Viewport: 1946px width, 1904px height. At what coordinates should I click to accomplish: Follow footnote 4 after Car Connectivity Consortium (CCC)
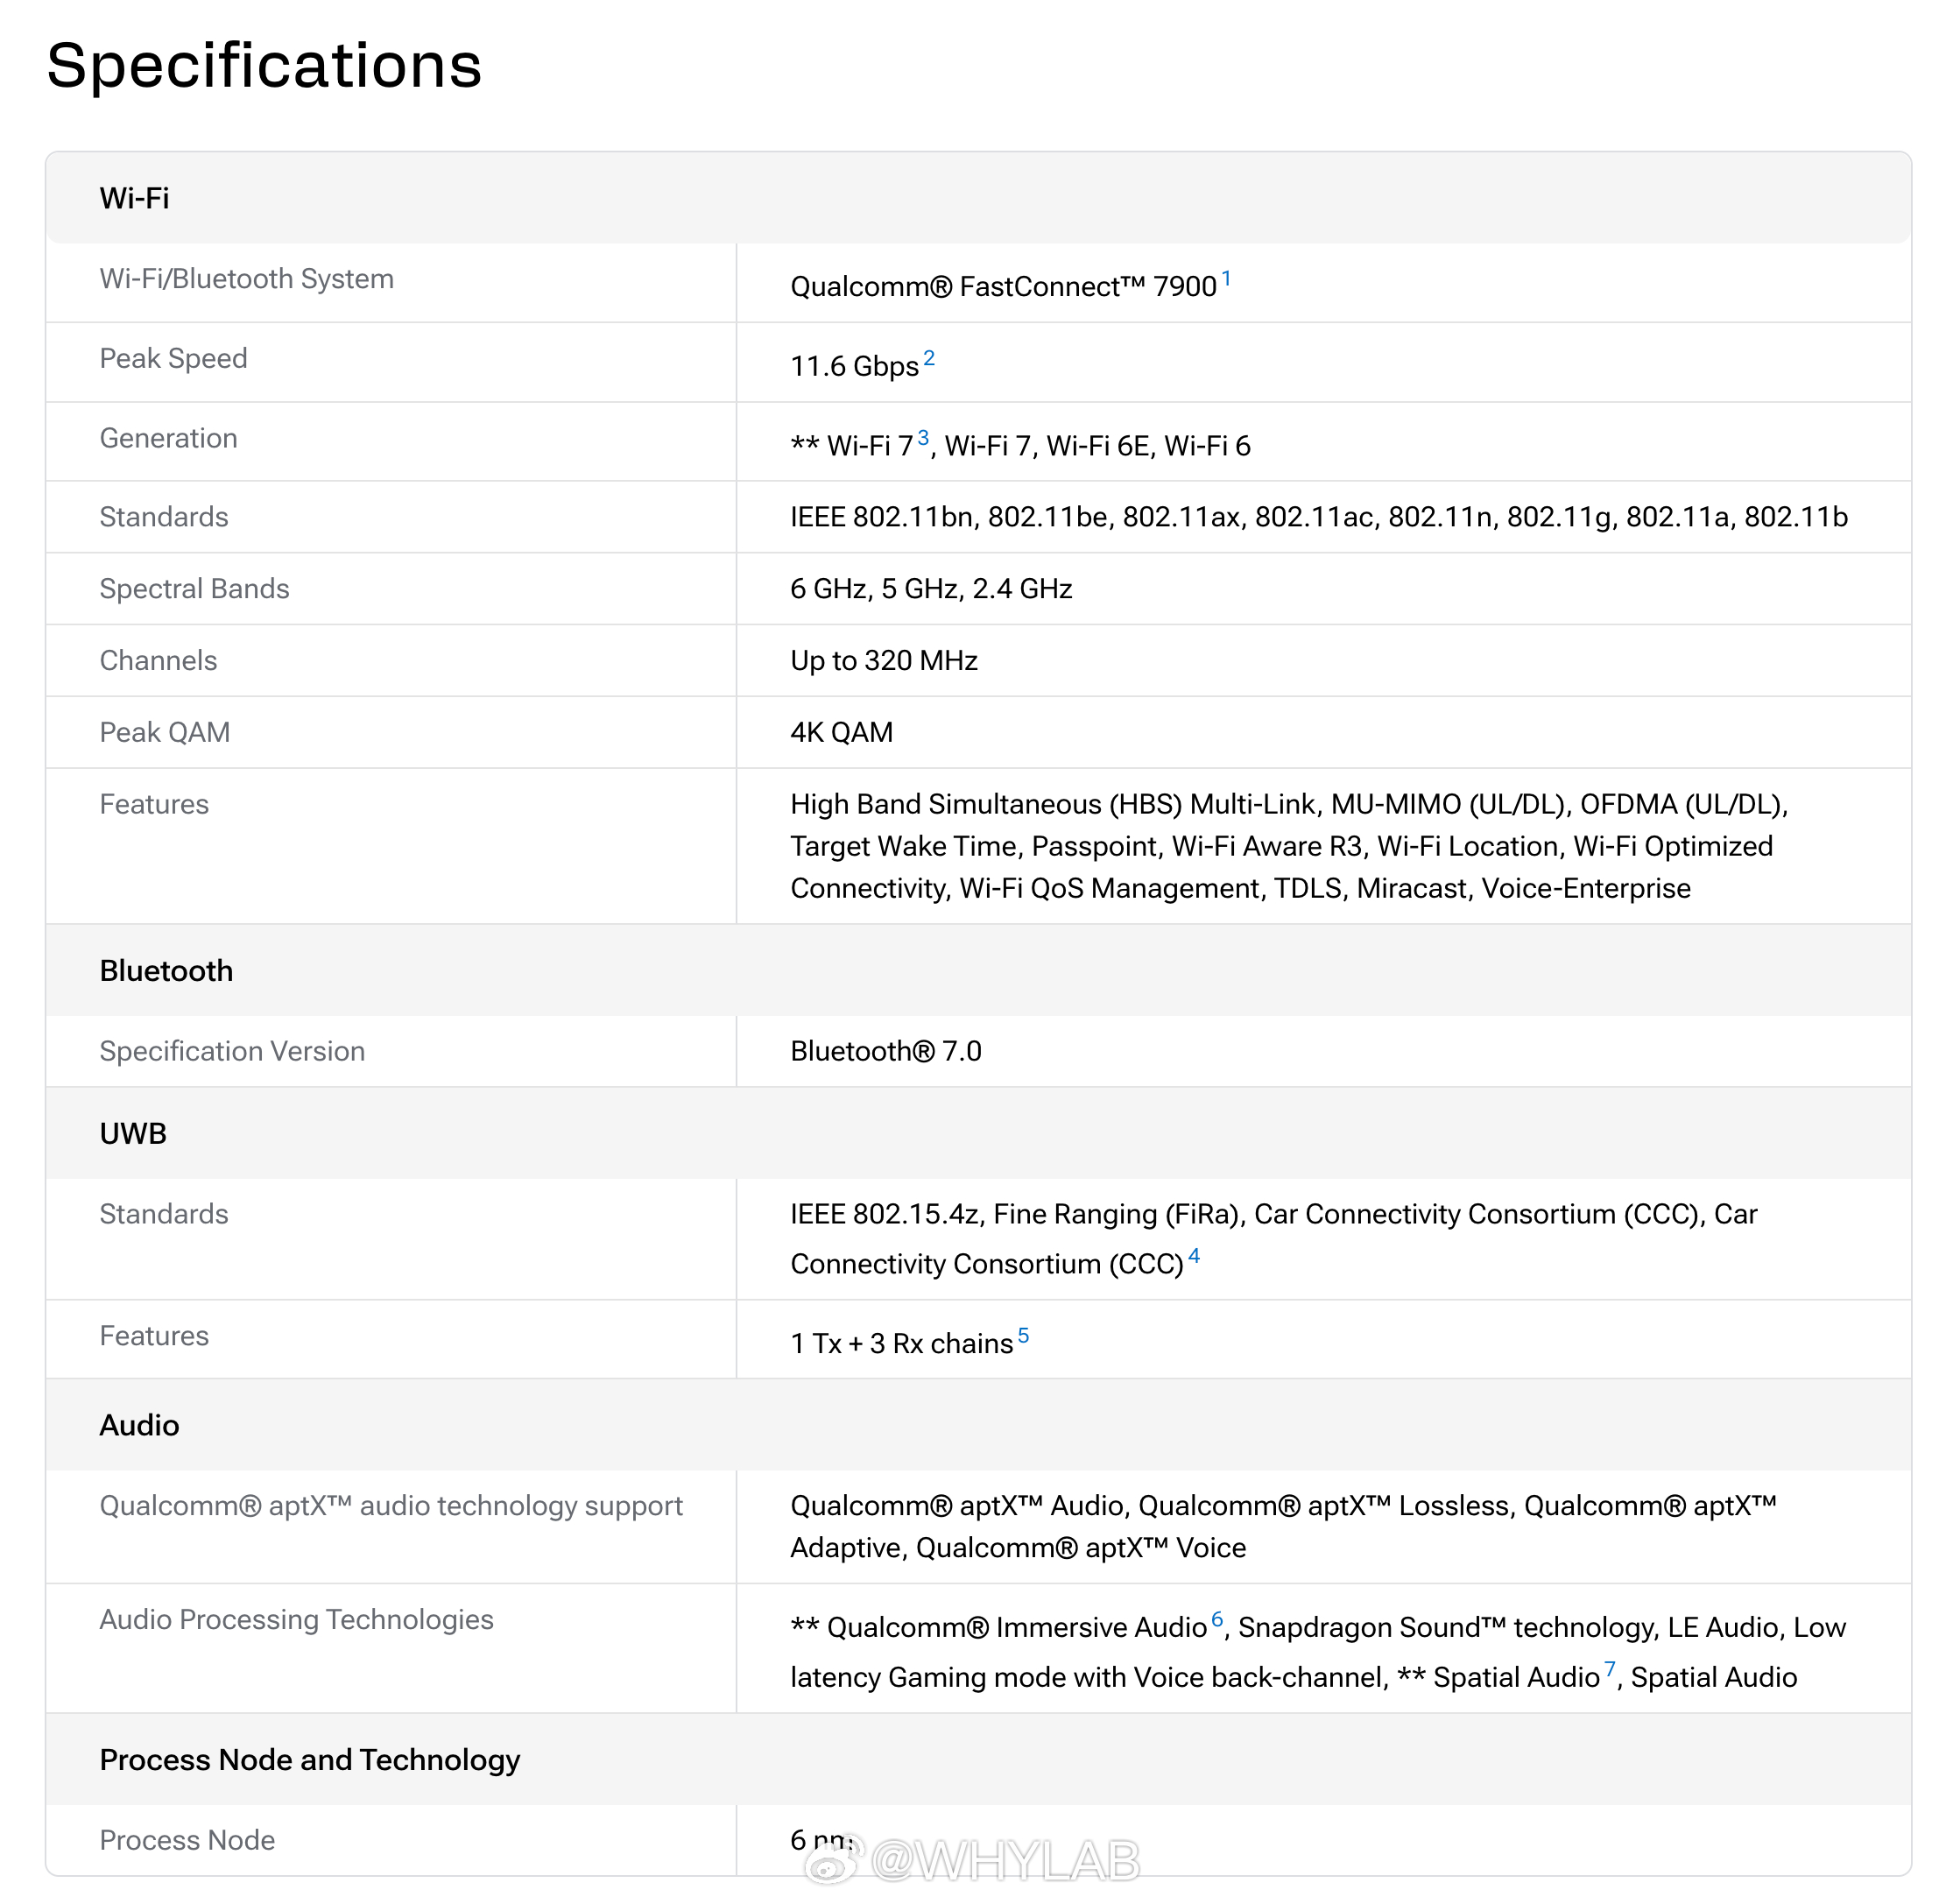click(x=1193, y=1255)
